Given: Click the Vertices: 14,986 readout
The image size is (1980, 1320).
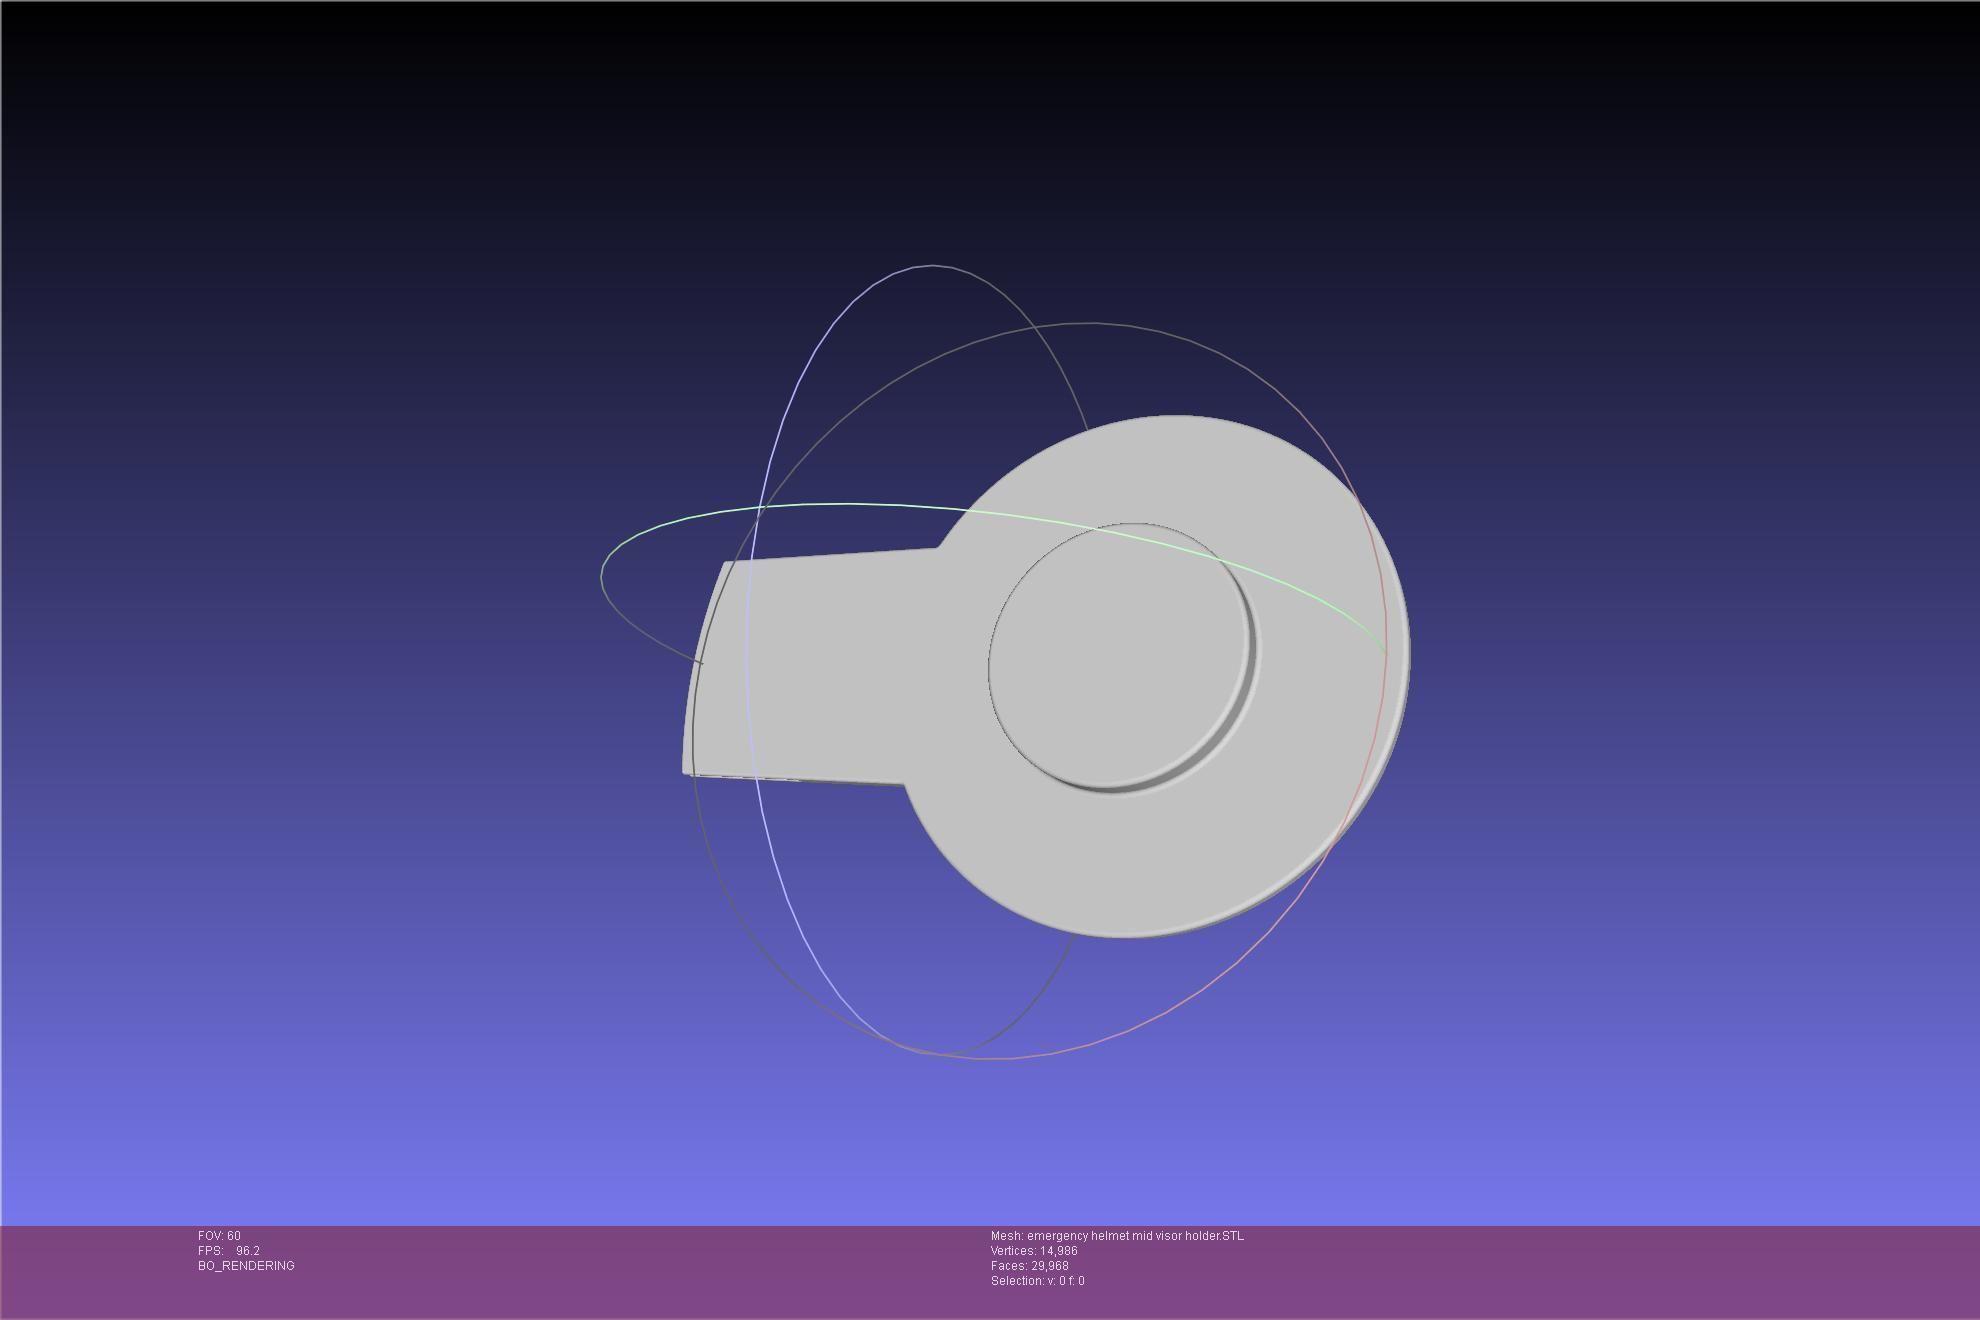Looking at the screenshot, I should click(1034, 1251).
